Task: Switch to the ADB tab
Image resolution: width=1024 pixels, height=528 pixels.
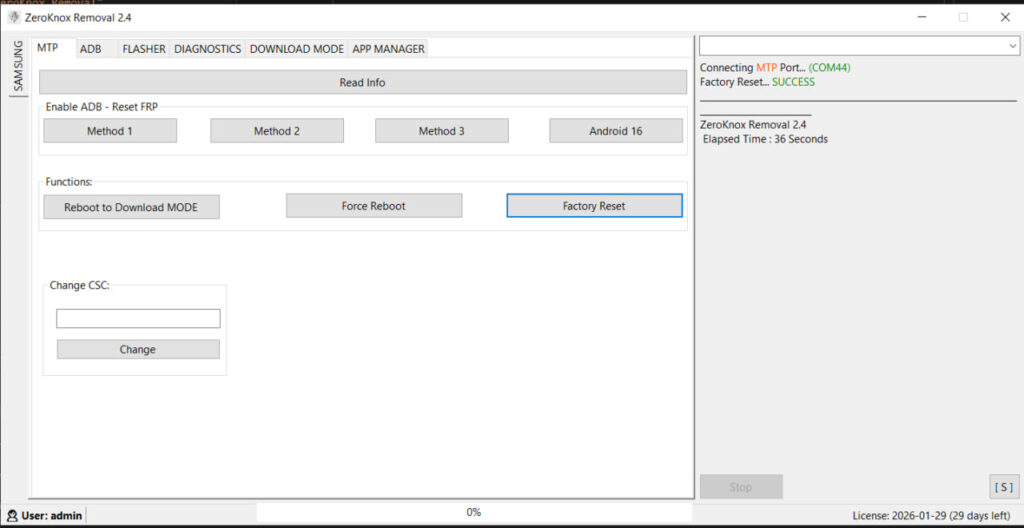Action: 91,49
